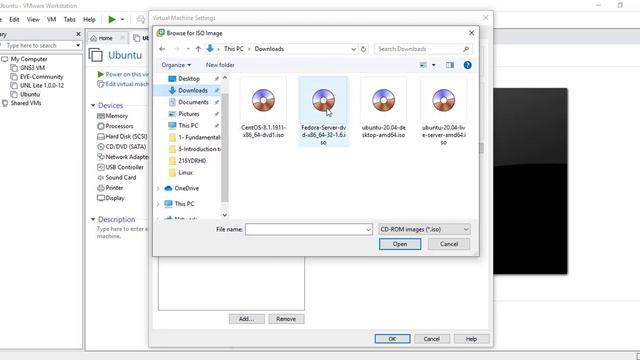Click This PC in the address breadcrumb
Screen dimensions: 640x360
click(x=233, y=49)
